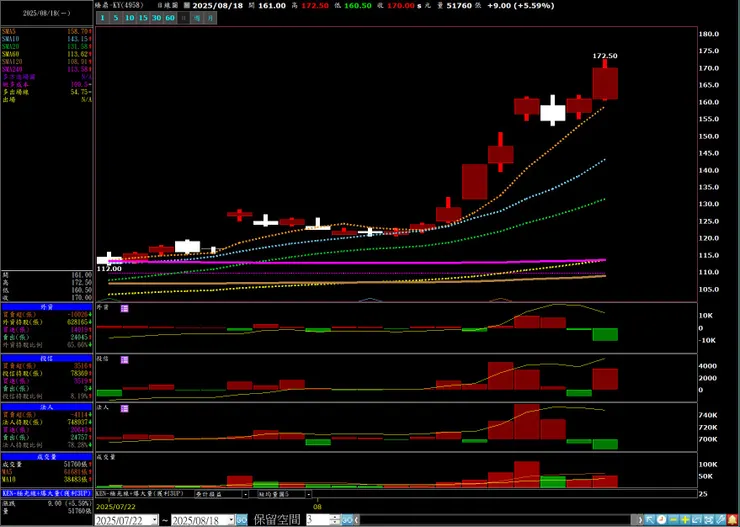Select the weekly (週) timeframe button
The height and width of the screenshot is (527, 740).
click(x=197, y=18)
